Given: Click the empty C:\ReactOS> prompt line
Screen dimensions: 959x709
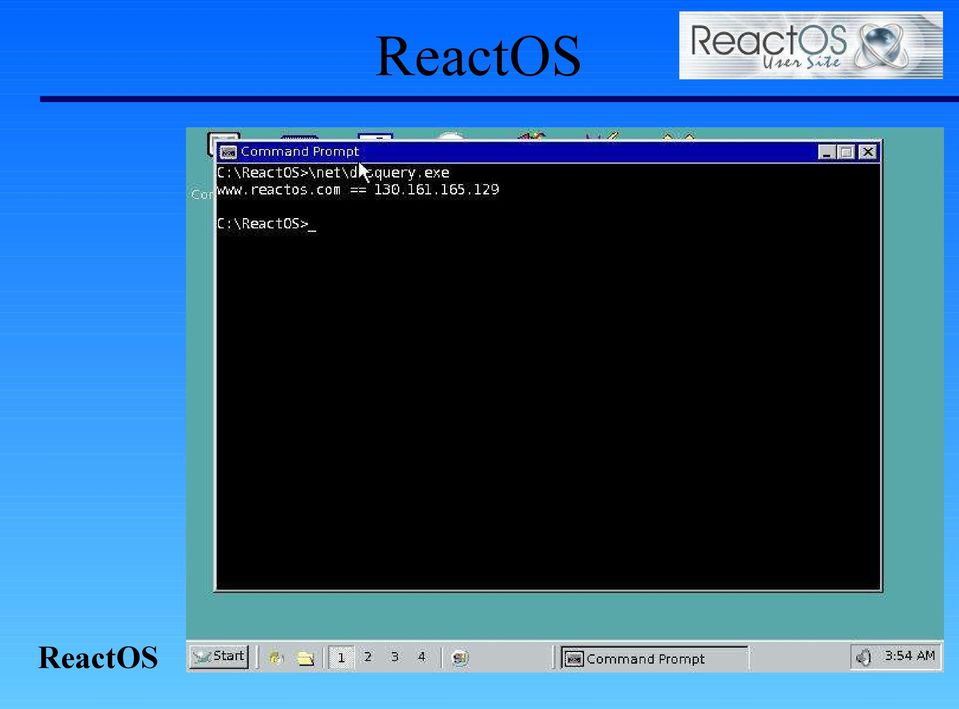Looking at the screenshot, I should tap(267, 224).
